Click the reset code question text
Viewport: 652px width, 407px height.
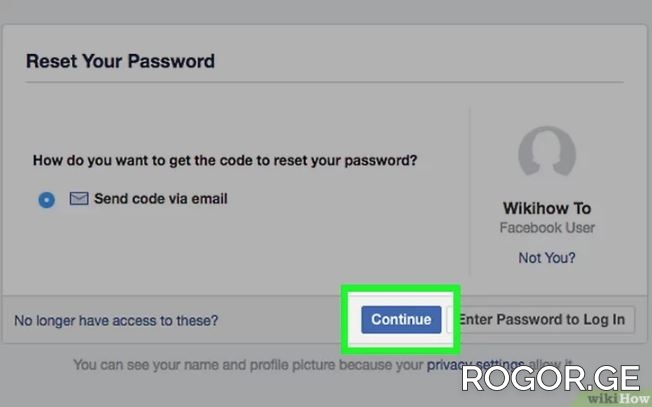click(x=225, y=160)
